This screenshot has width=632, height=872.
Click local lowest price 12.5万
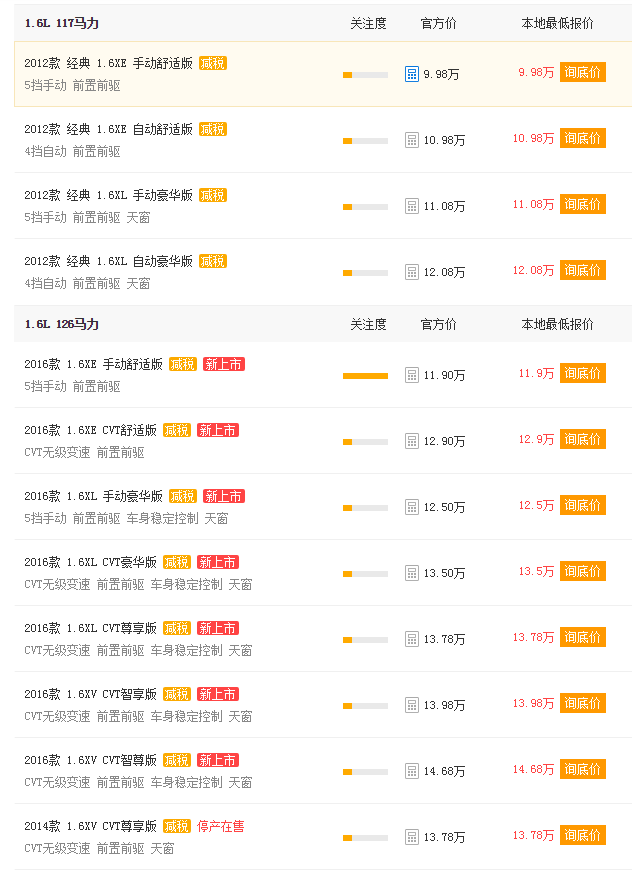point(536,506)
